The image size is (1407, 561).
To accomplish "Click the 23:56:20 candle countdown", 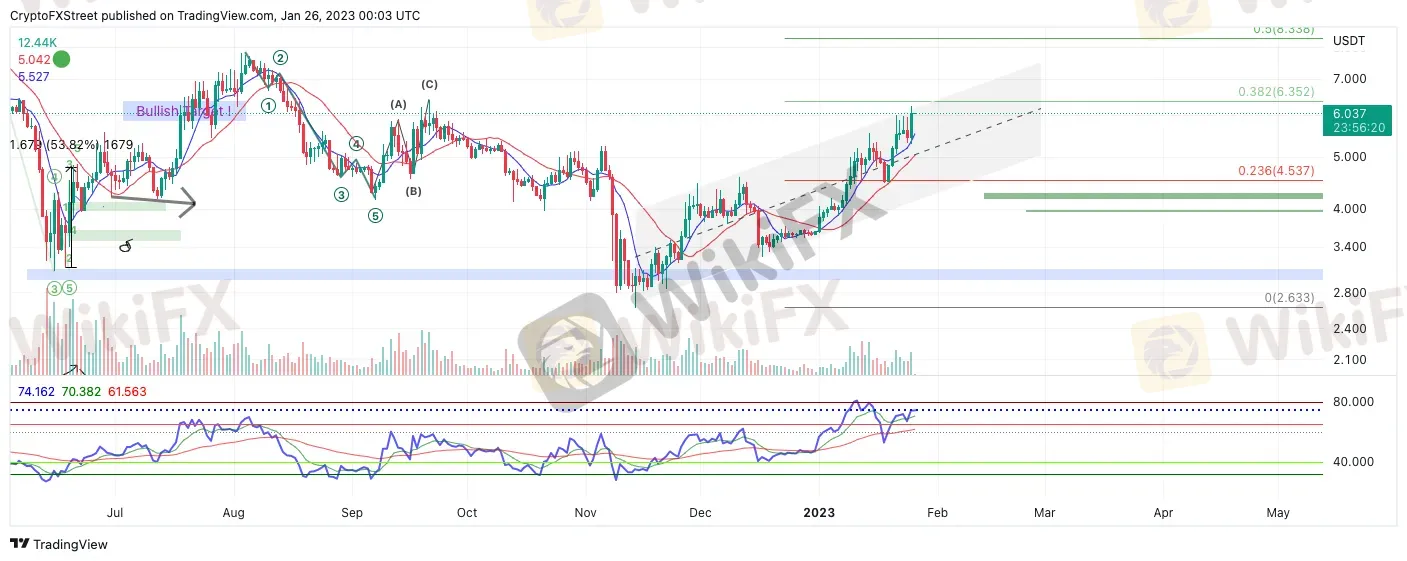I will tap(1359, 128).
